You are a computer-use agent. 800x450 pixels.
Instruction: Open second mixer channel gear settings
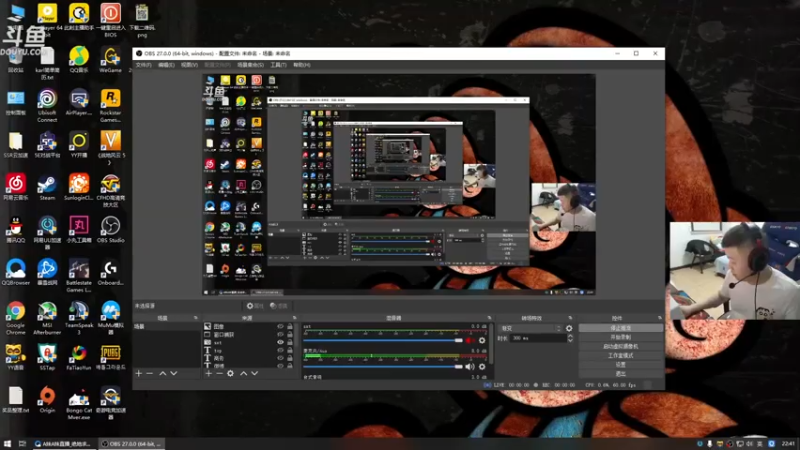coord(482,366)
